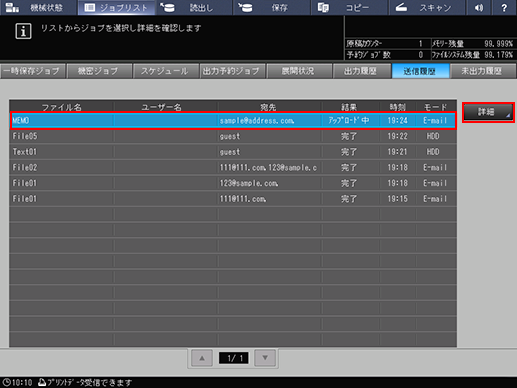Switch to 一時保存ジョブ tab
Image resolution: width=517 pixels, height=388 pixels.
click(x=32, y=71)
